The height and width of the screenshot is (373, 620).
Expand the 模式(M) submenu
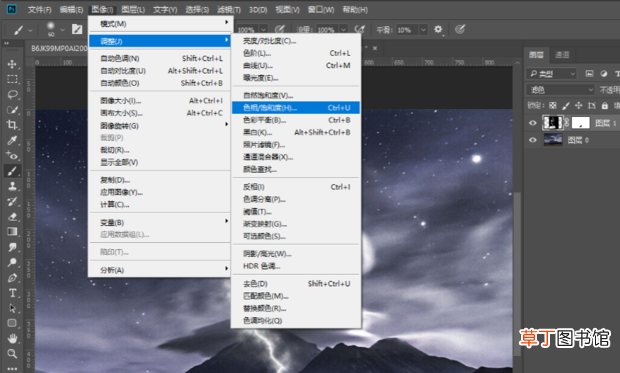pos(159,24)
